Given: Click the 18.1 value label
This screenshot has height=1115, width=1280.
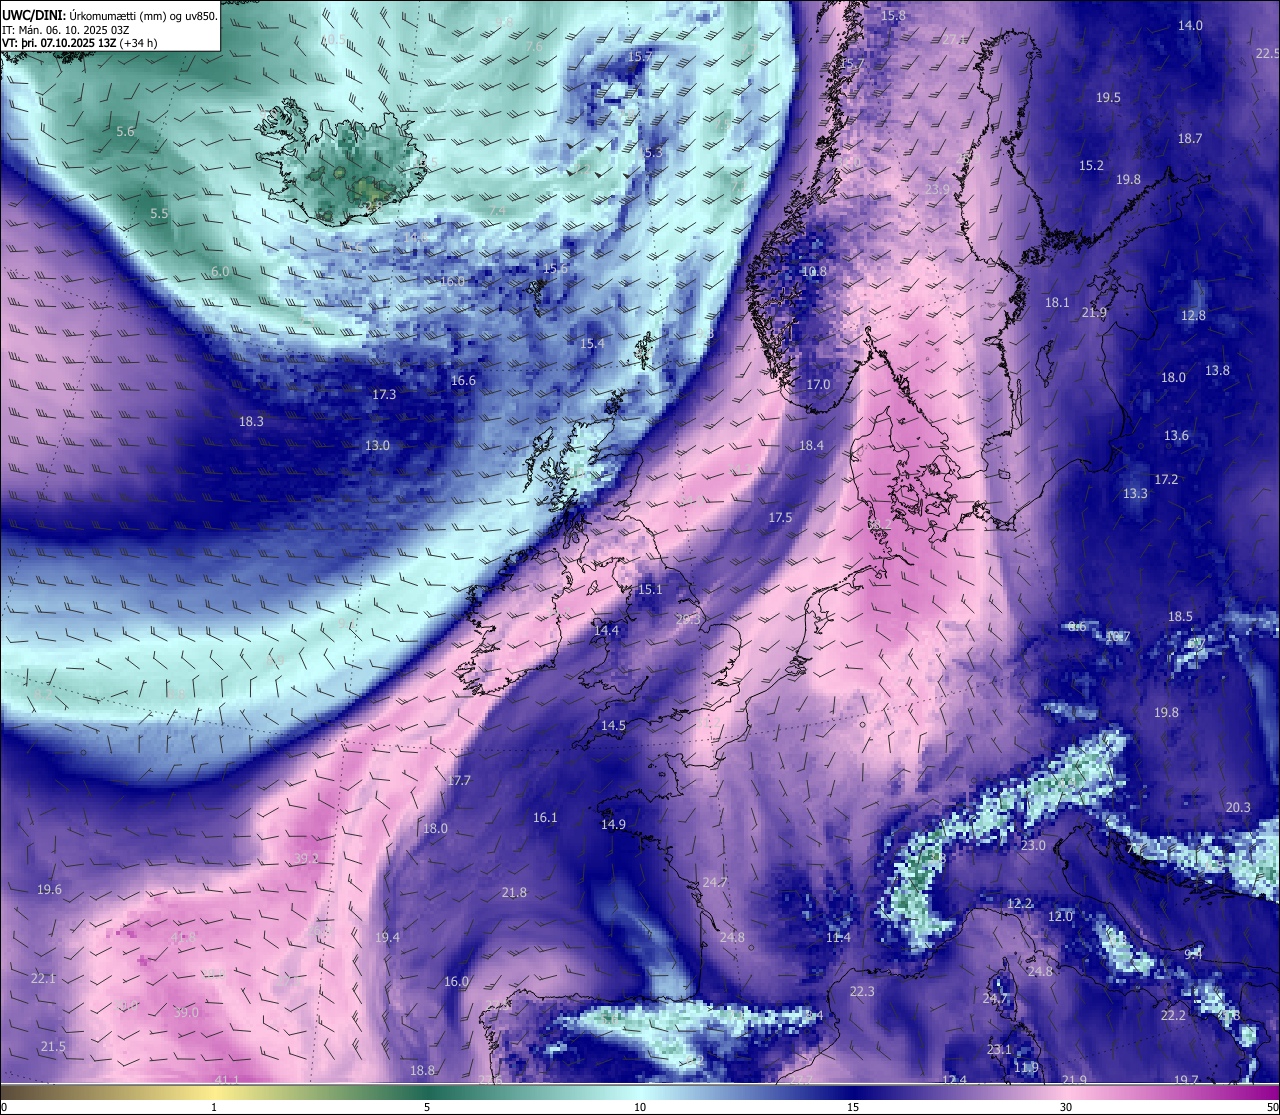Looking at the screenshot, I should (1057, 302).
